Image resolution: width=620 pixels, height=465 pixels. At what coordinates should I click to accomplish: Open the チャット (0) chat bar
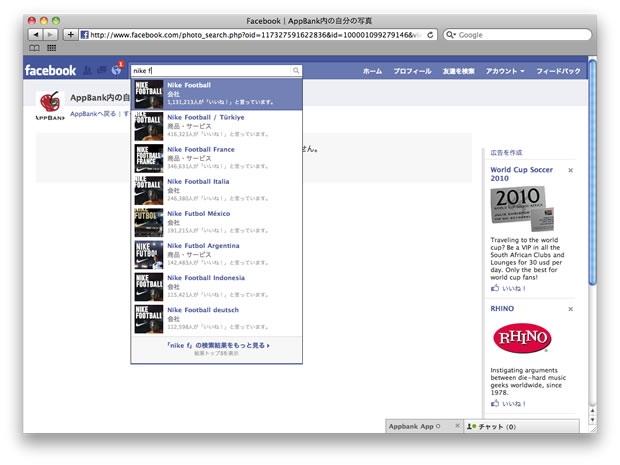click(x=521, y=426)
